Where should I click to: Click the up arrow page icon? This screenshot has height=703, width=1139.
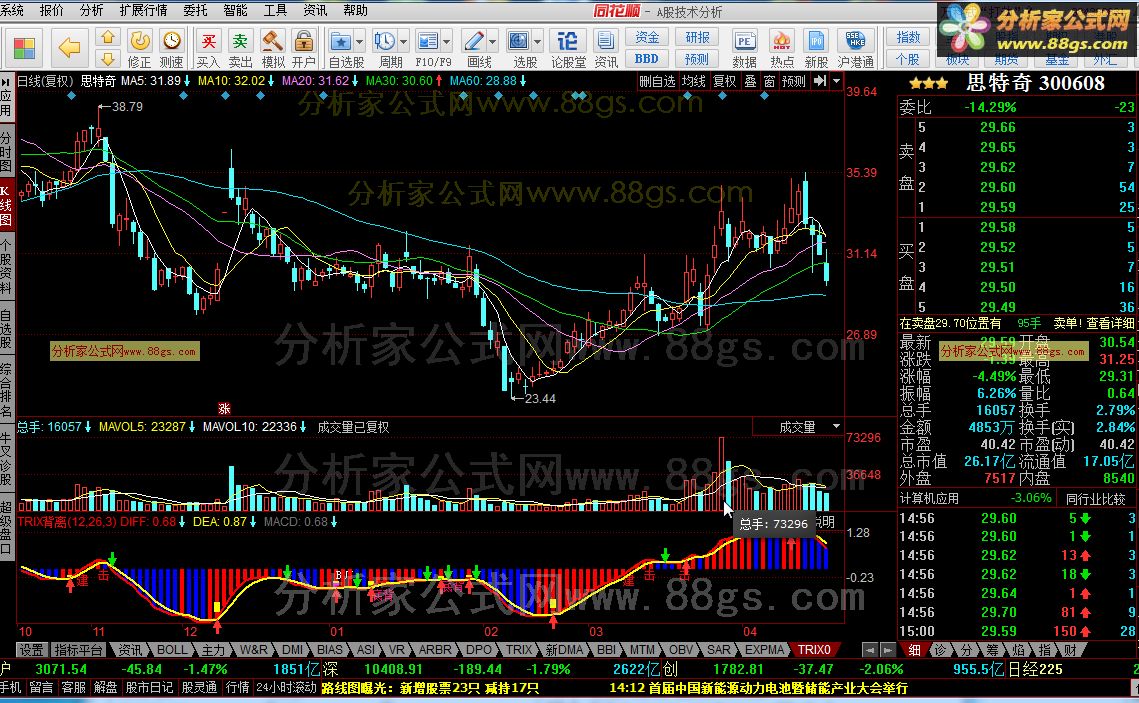coord(108,37)
